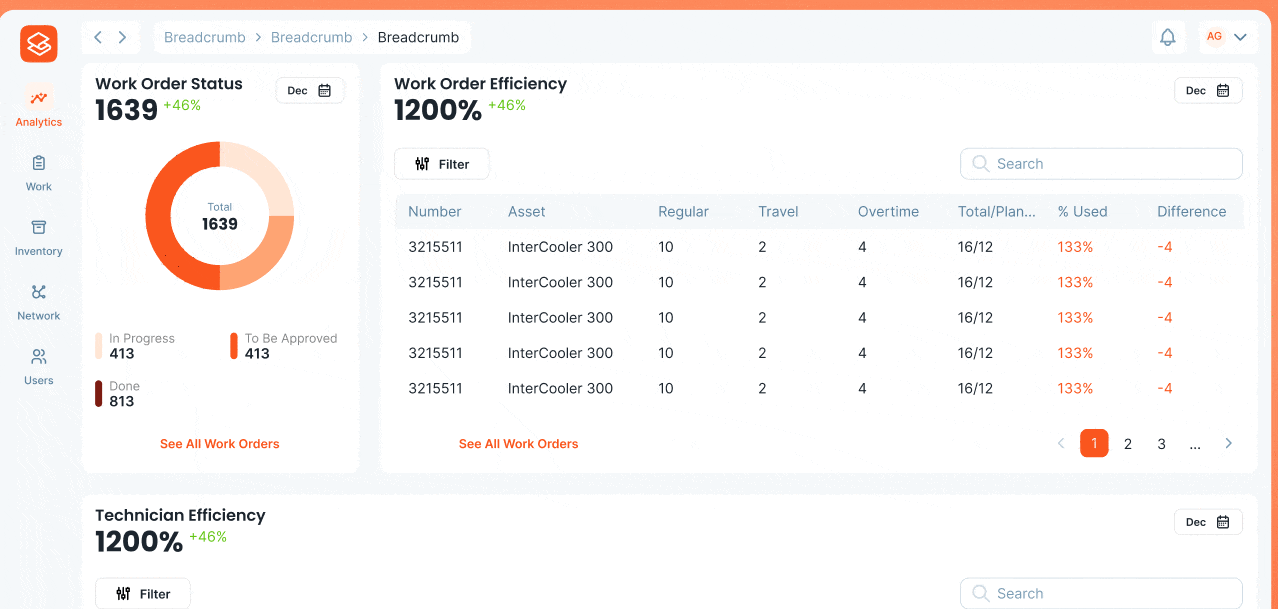Select the last Breadcrumb entry
This screenshot has height=609, width=1278.
click(x=418, y=36)
